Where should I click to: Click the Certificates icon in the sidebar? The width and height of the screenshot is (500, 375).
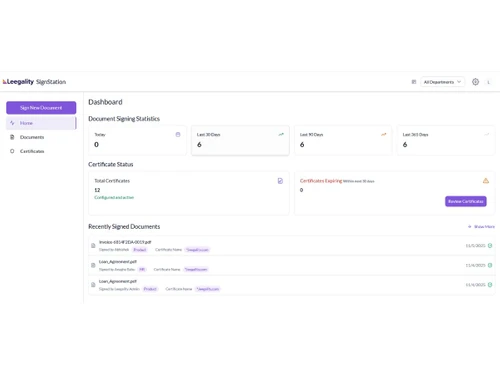pos(12,151)
